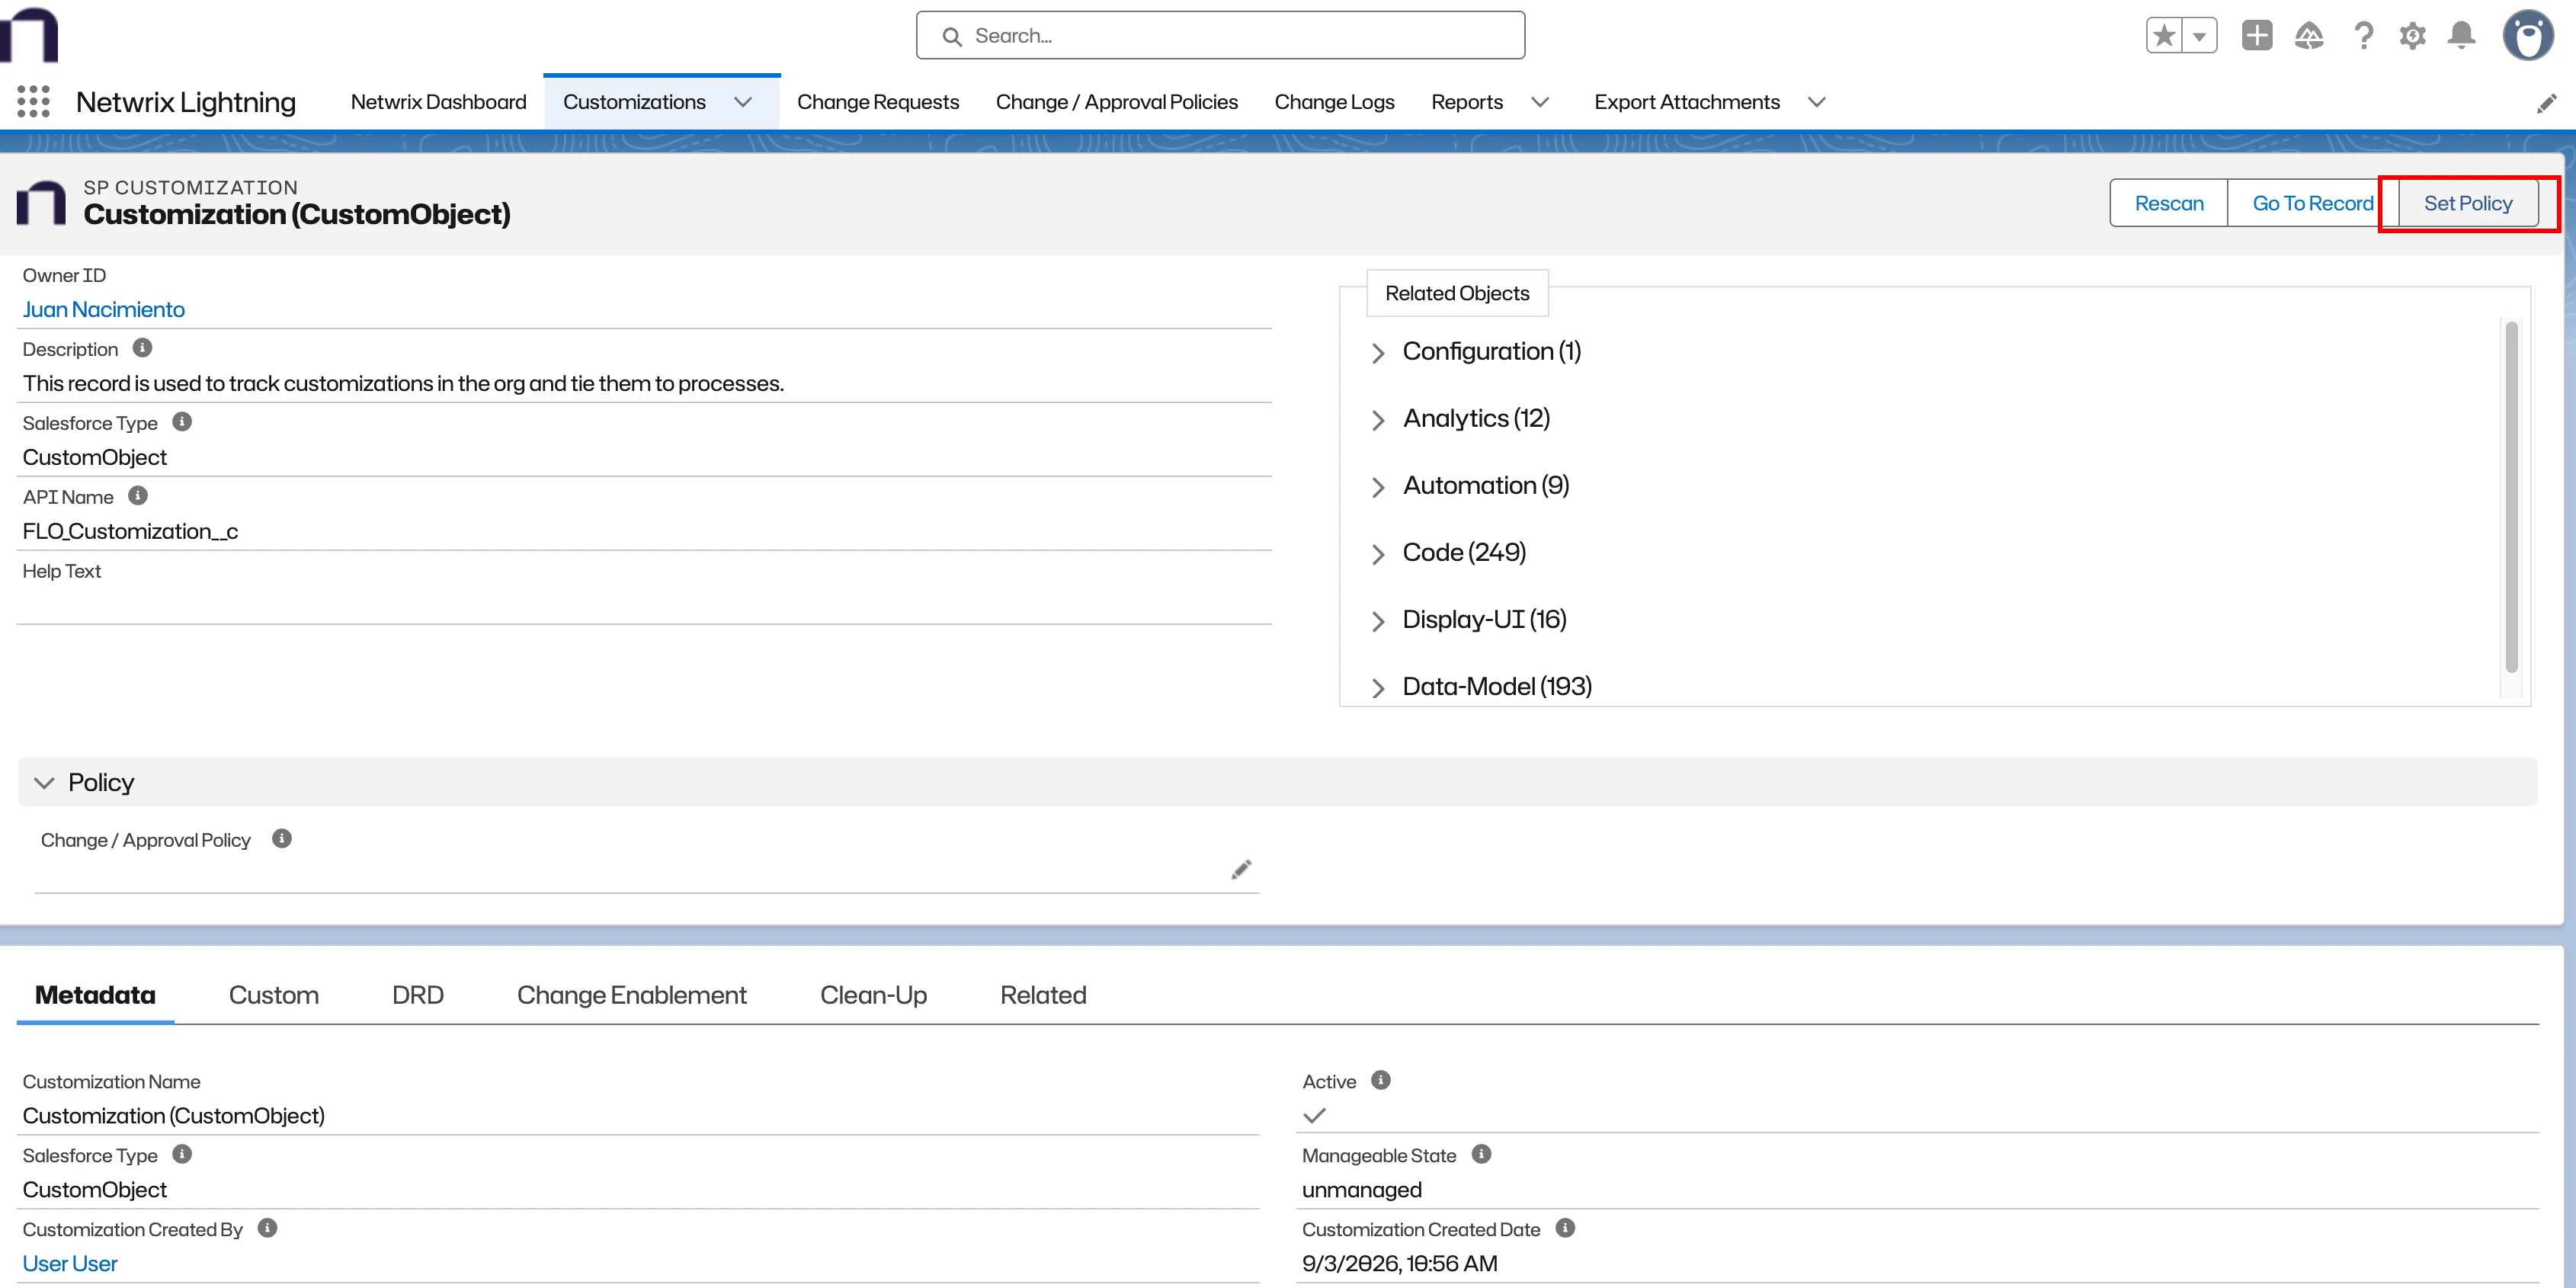The width and height of the screenshot is (2576, 1288).
Task: Open the Reports tab dropdown chevron
Action: [x=1541, y=102]
